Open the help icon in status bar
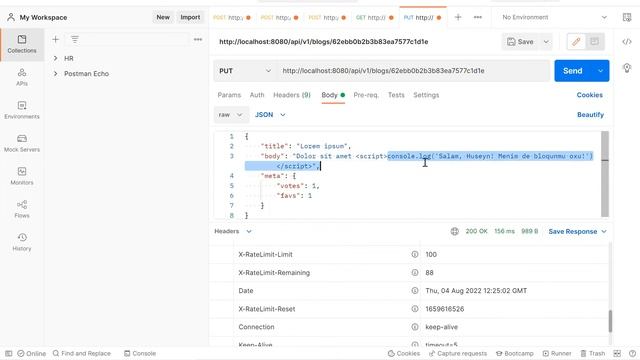This screenshot has width=640, height=360. pos(632,353)
